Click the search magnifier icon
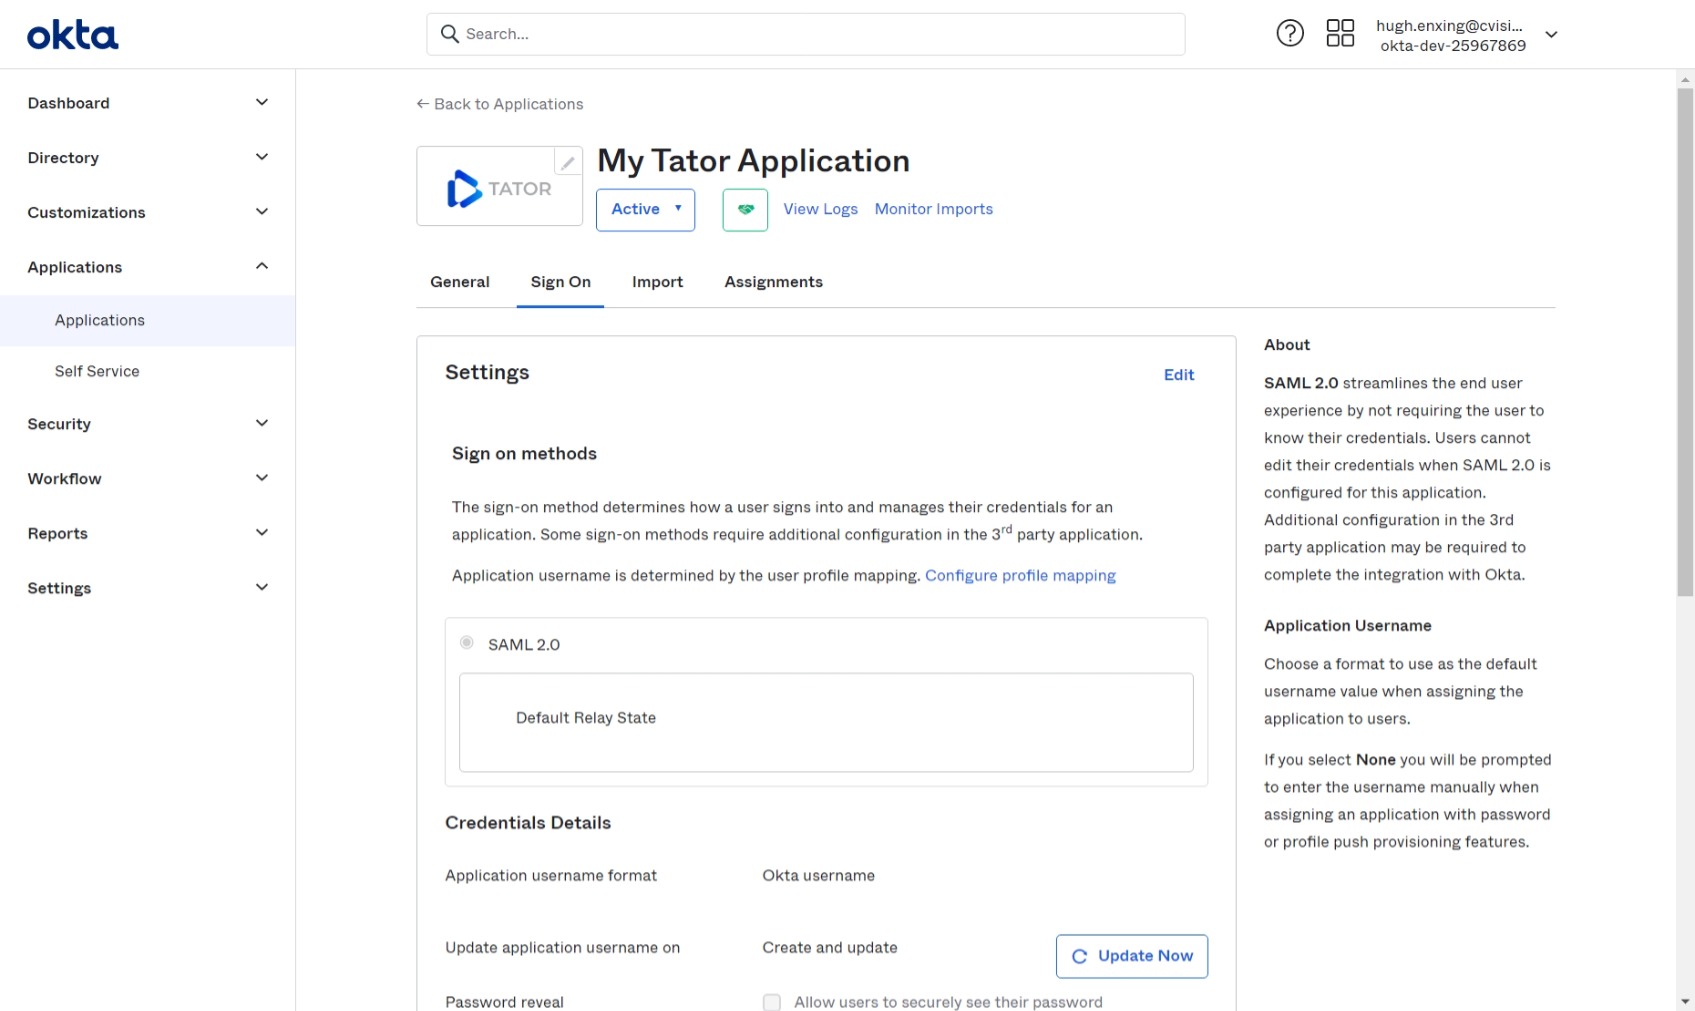 pos(450,34)
